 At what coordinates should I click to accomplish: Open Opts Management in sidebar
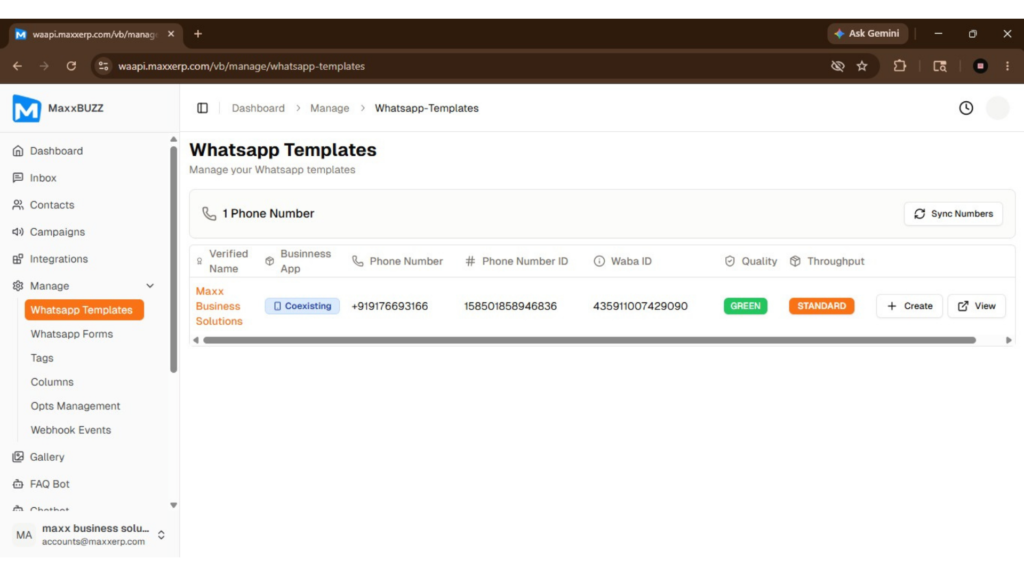click(75, 406)
